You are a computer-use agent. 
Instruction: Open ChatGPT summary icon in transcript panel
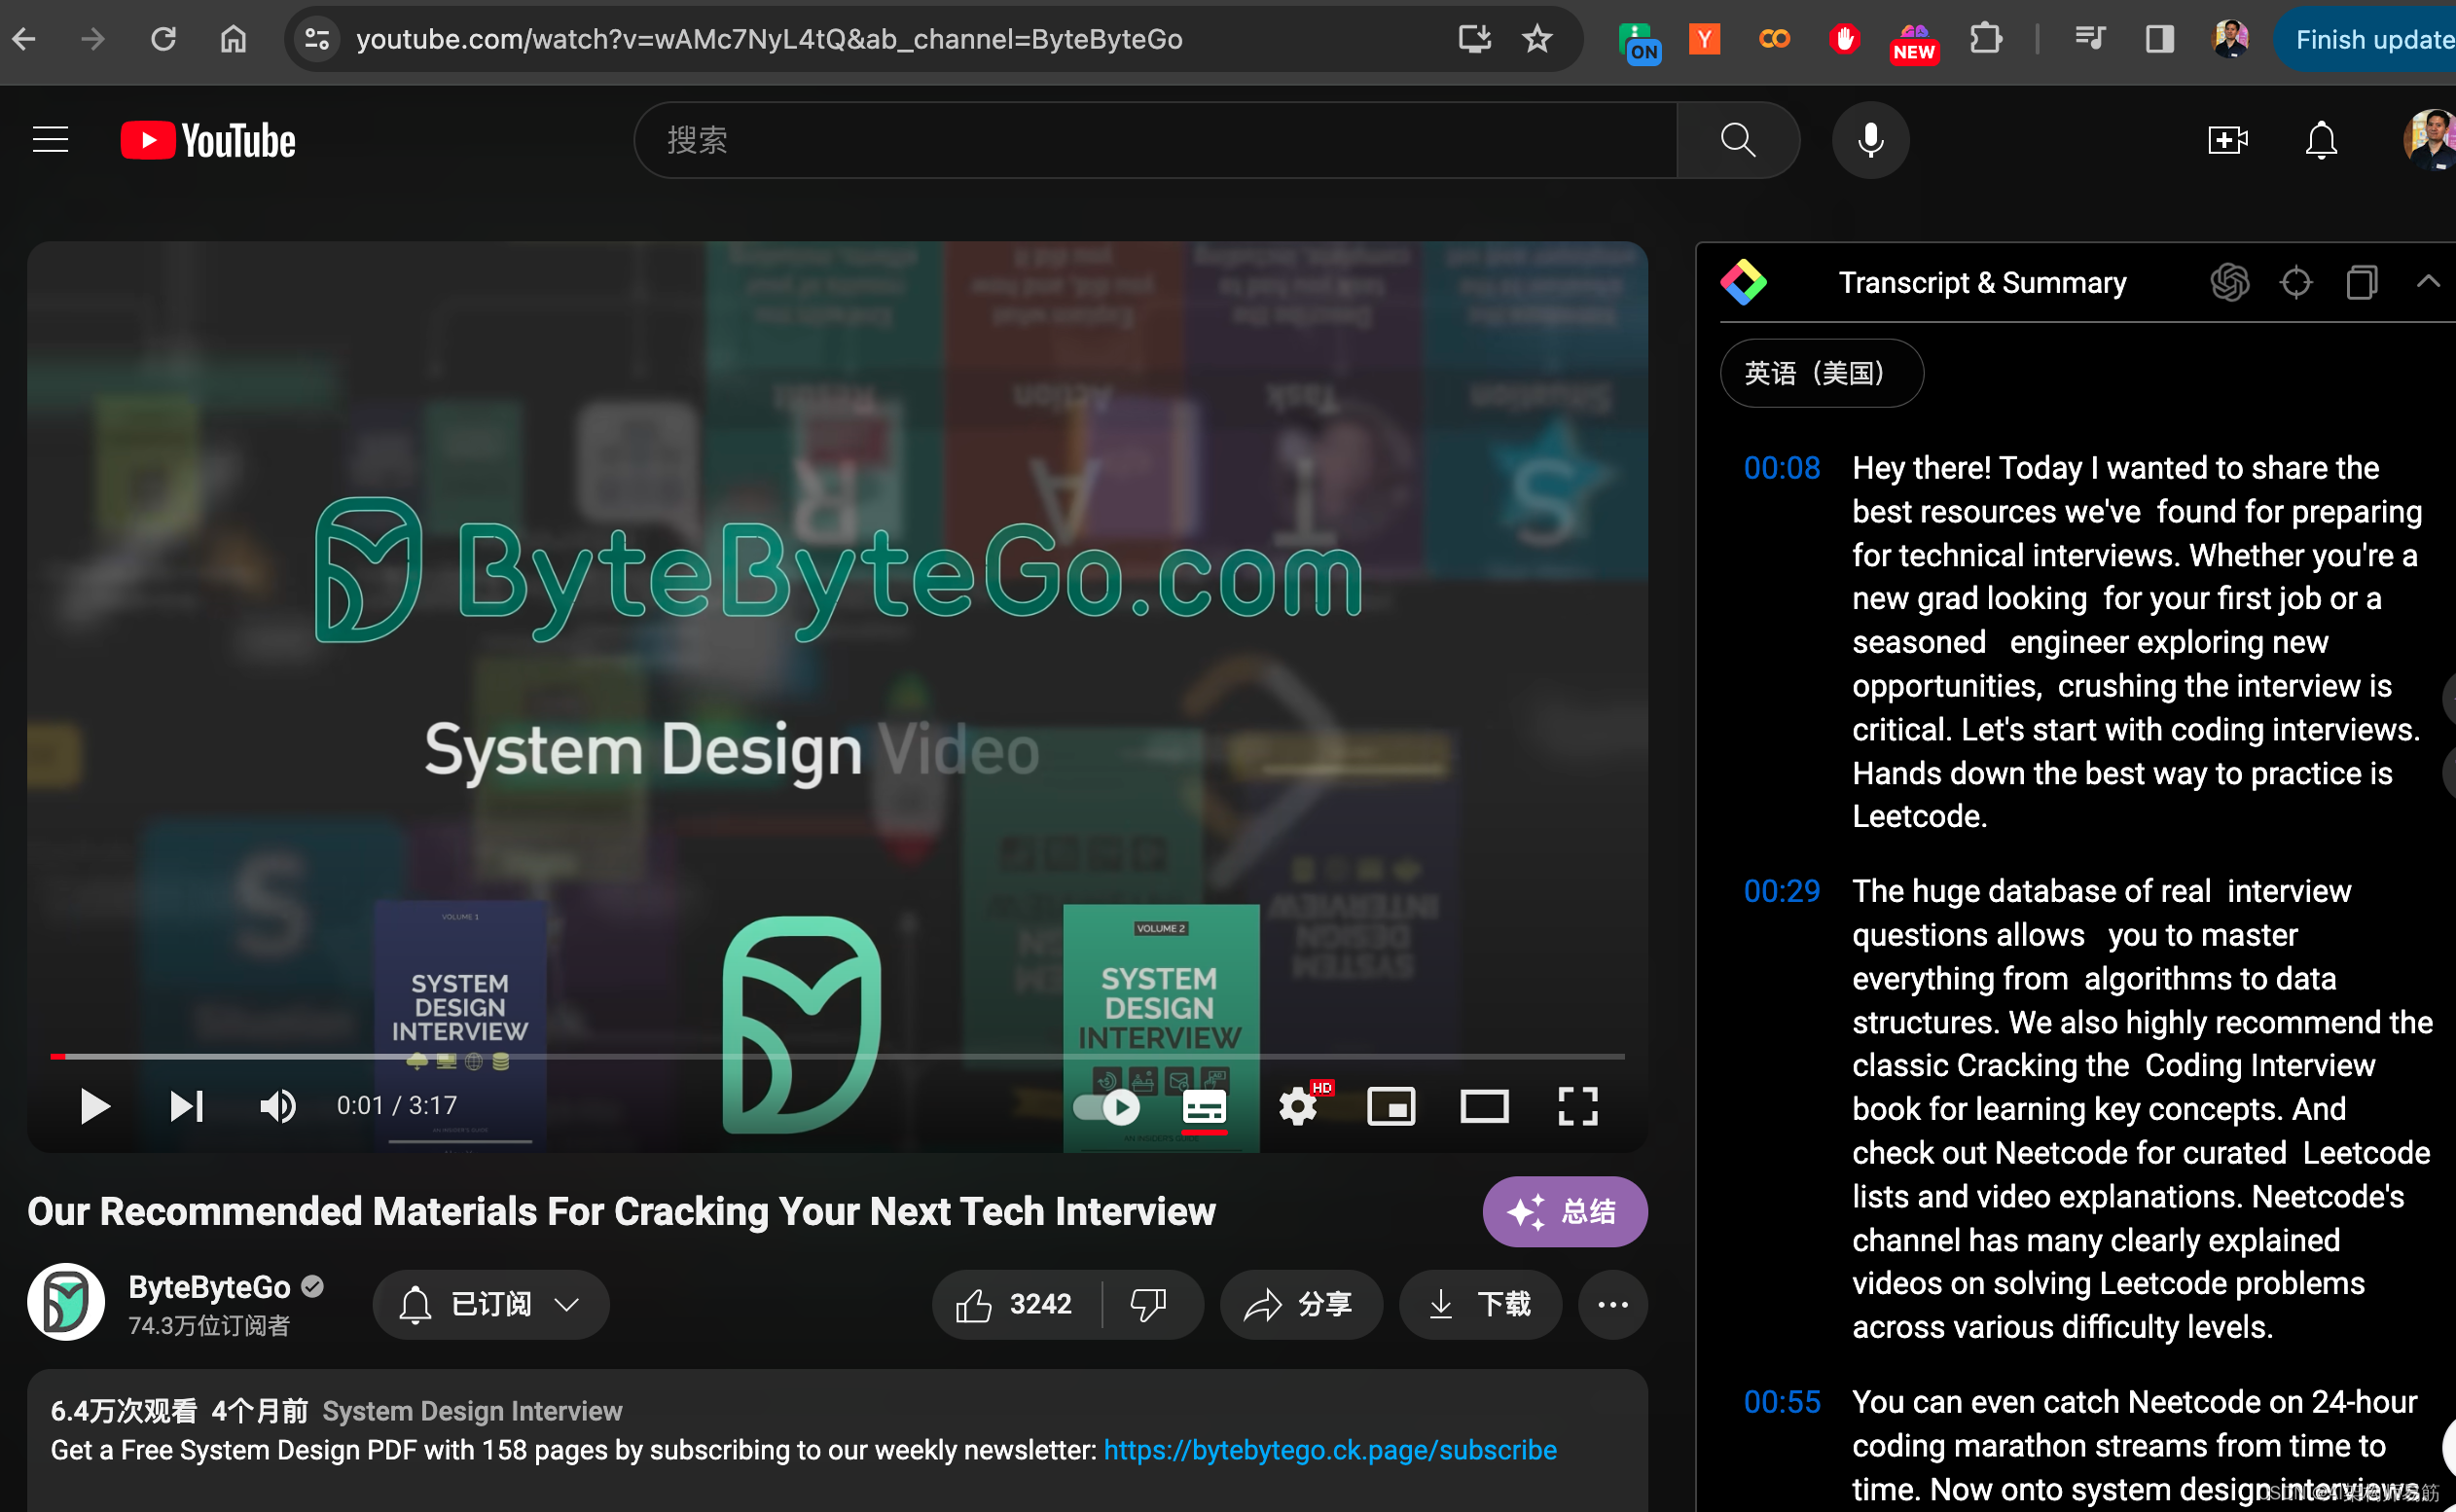2229,282
